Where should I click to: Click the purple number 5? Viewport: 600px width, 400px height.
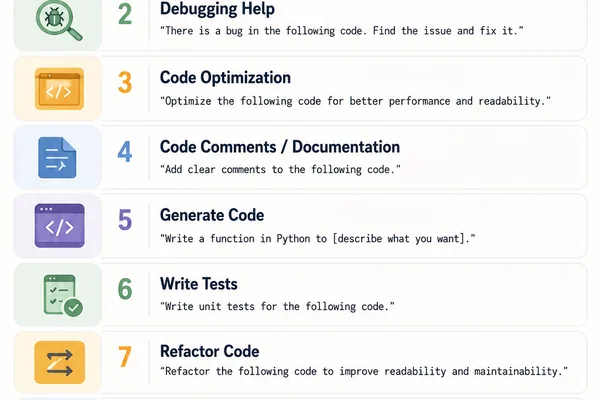[125, 220]
